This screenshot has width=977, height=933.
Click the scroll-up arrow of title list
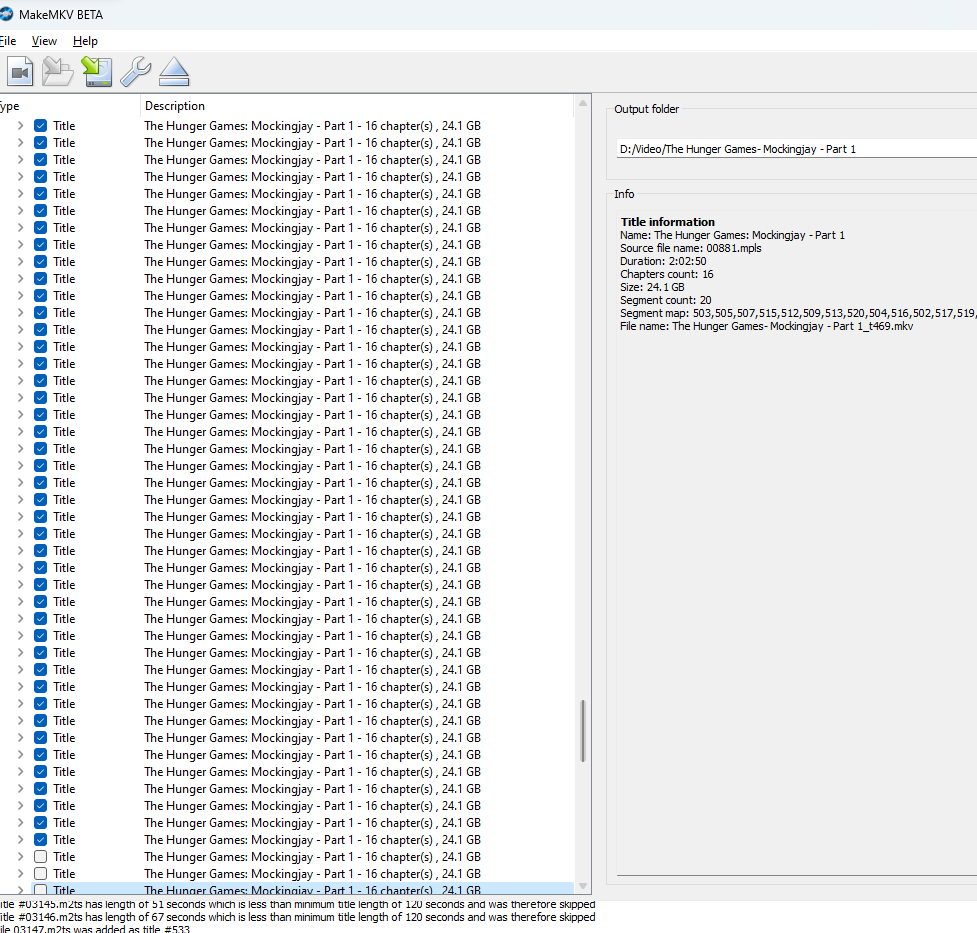(583, 104)
